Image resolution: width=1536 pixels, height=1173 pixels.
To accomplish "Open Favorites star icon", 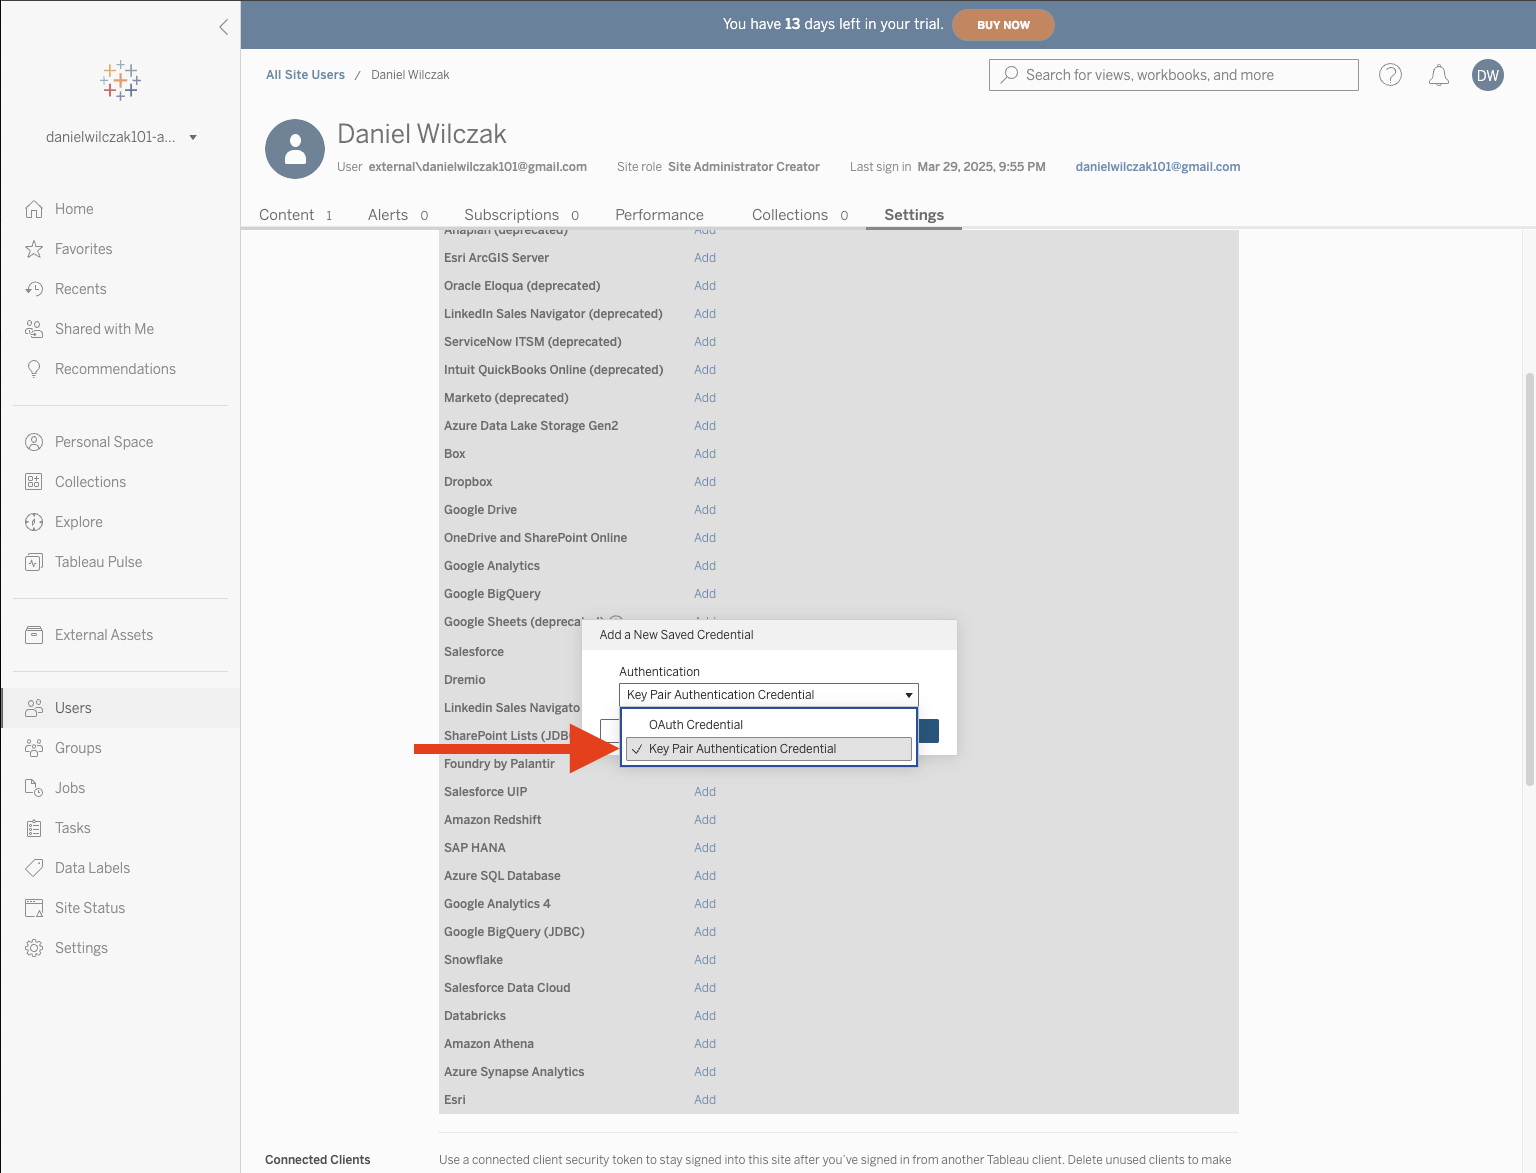I will (34, 249).
